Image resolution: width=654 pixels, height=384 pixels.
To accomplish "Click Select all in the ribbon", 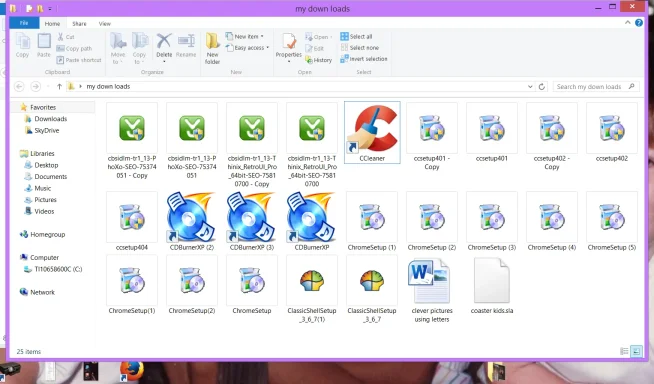I will pyautogui.click(x=356, y=36).
